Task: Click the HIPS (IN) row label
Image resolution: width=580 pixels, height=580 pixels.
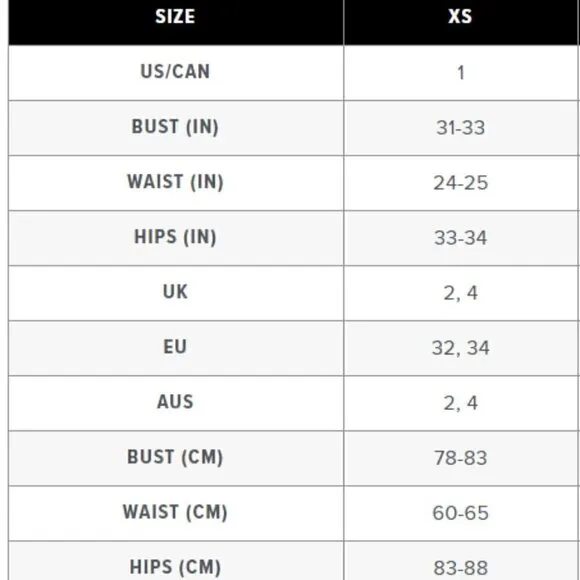Action: click(175, 237)
